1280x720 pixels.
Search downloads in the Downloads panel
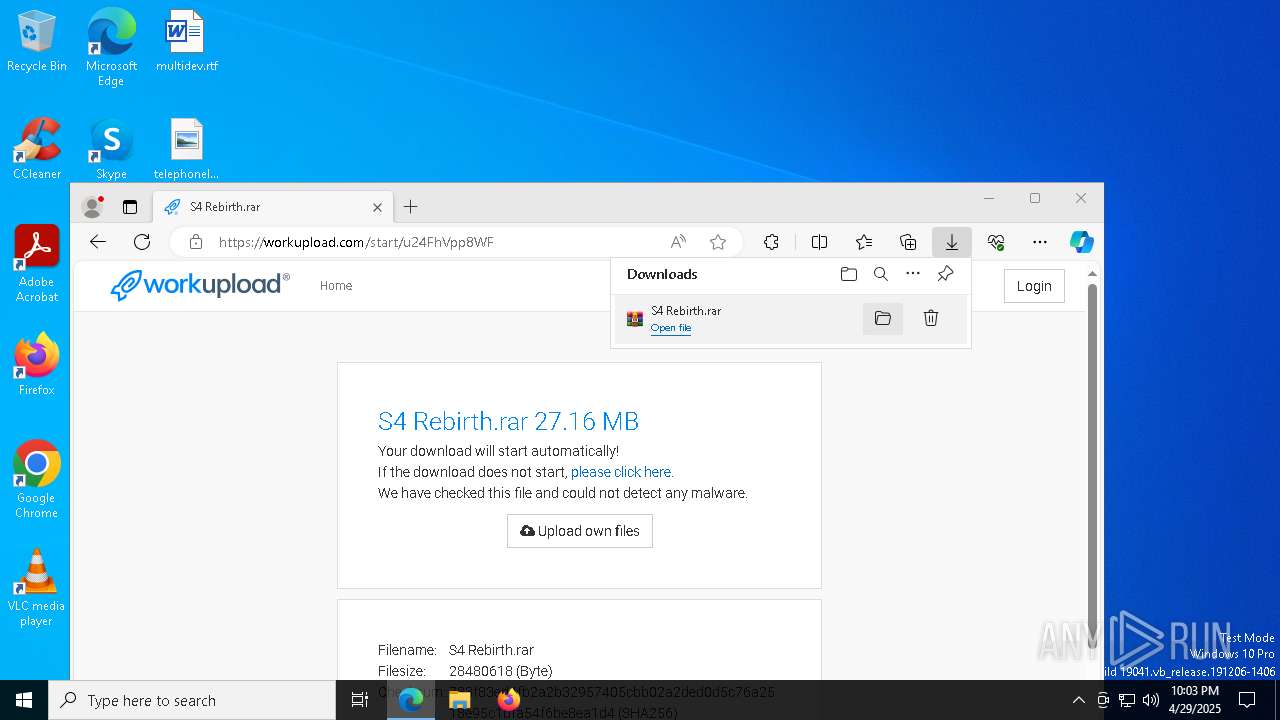(881, 274)
